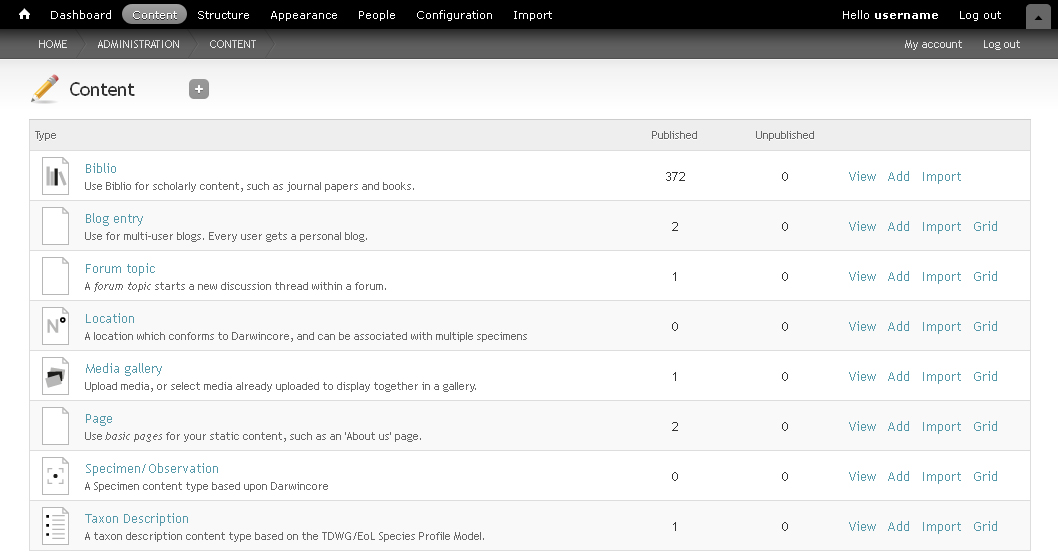Open the Configuration menu
The width and height of the screenshot is (1058, 560).
click(x=454, y=15)
